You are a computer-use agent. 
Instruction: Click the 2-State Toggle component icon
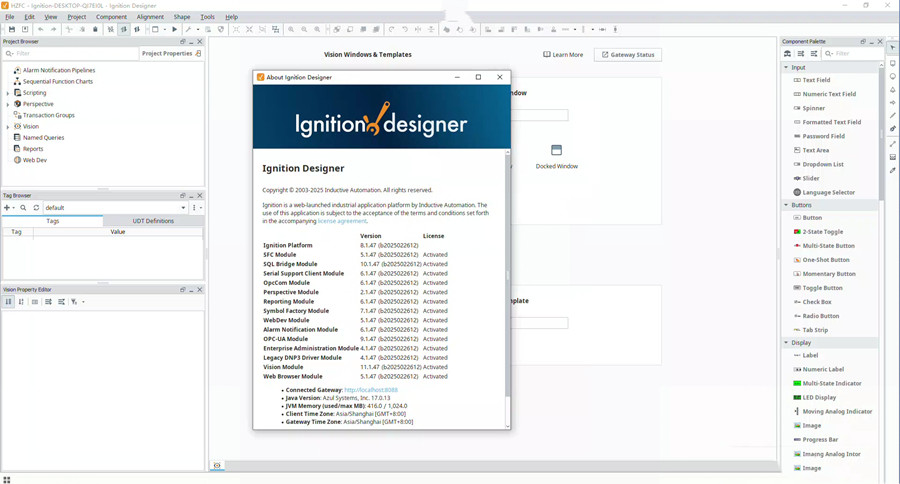coord(797,232)
